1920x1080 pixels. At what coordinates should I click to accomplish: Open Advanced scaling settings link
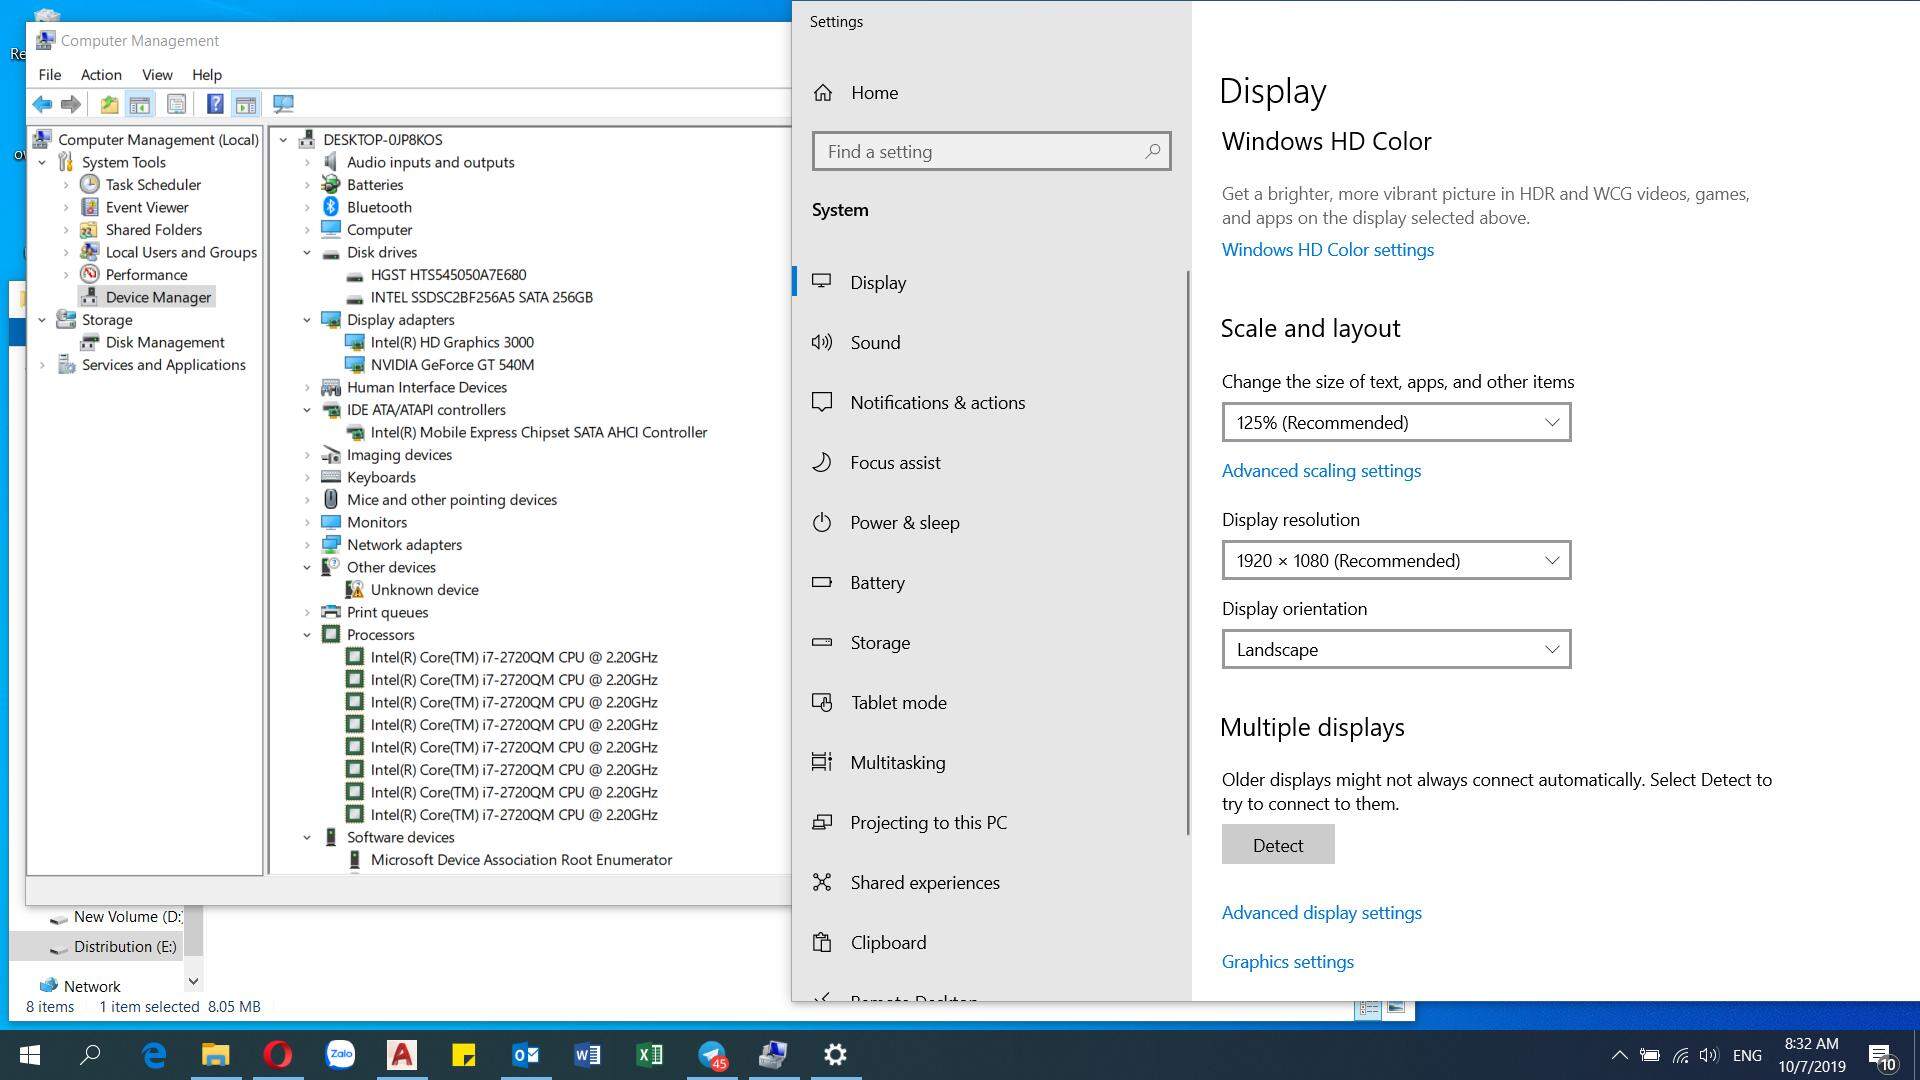(1320, 471)
